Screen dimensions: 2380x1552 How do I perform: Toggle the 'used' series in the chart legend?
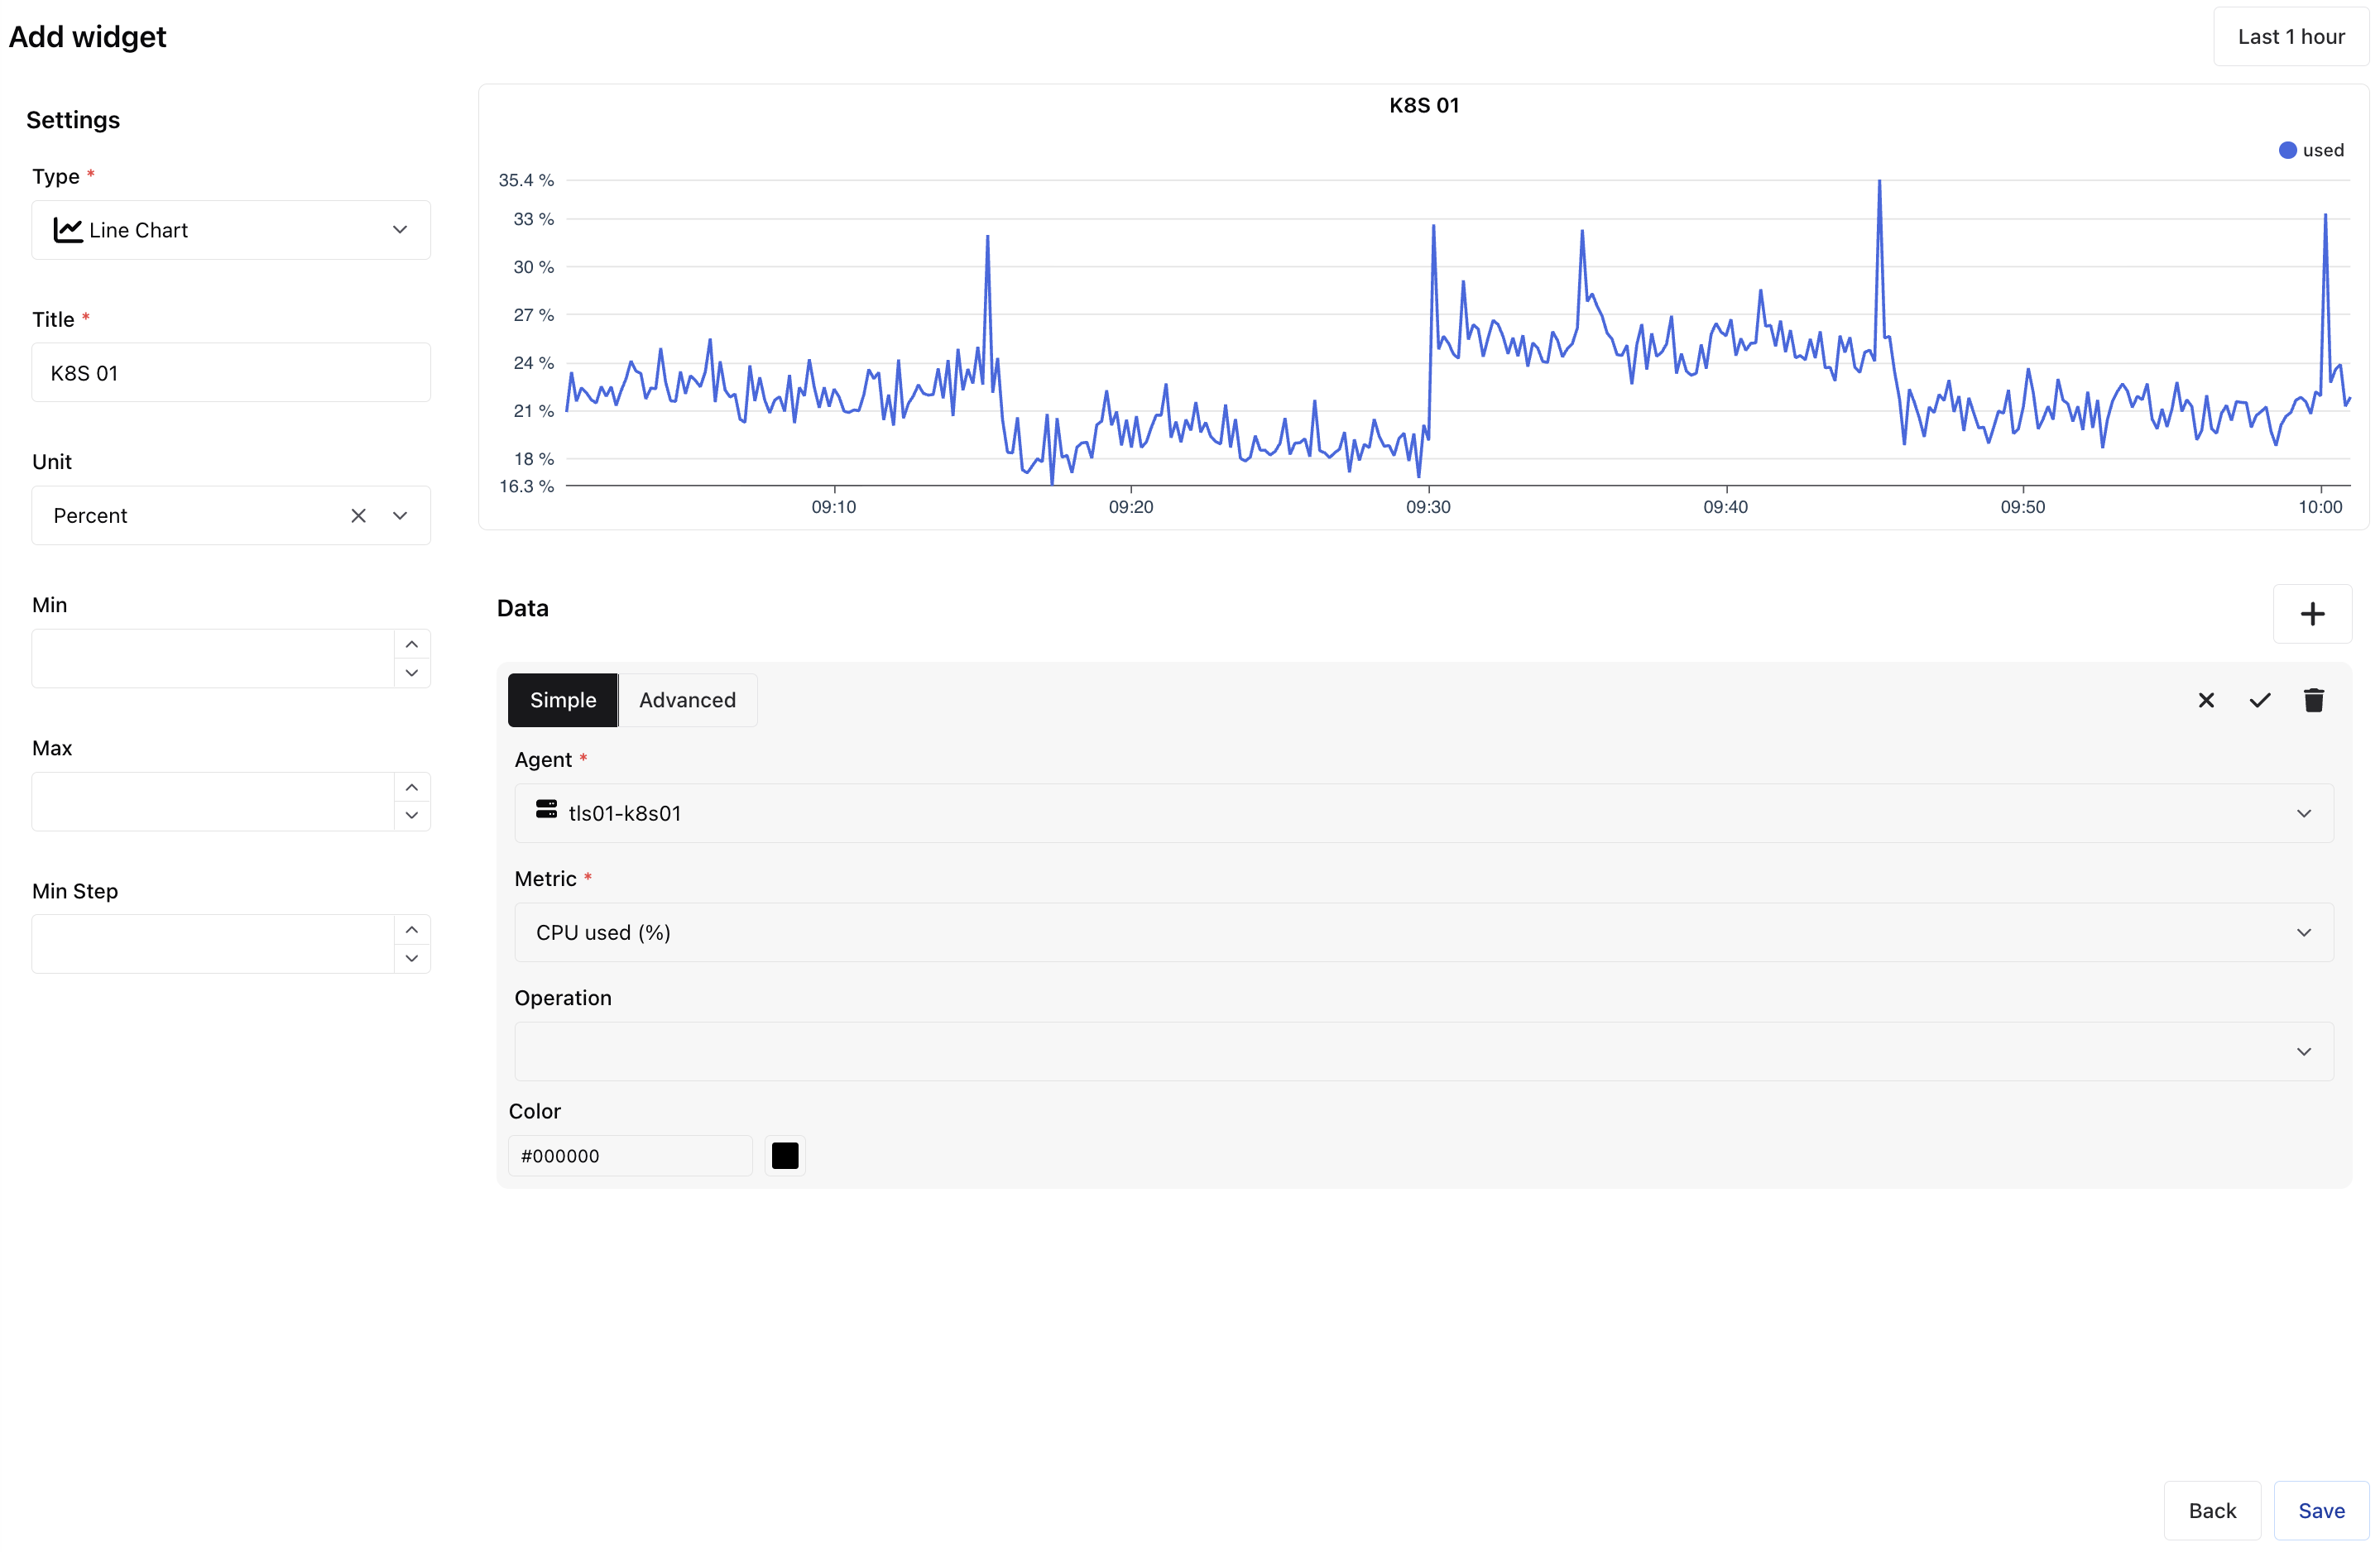(x=2311, y=149)
